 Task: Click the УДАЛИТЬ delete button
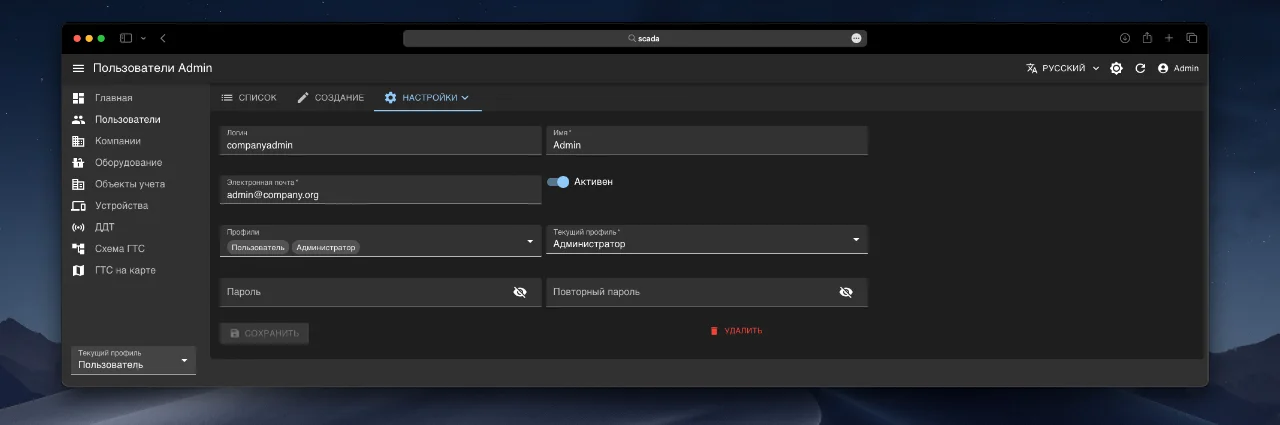736,331
